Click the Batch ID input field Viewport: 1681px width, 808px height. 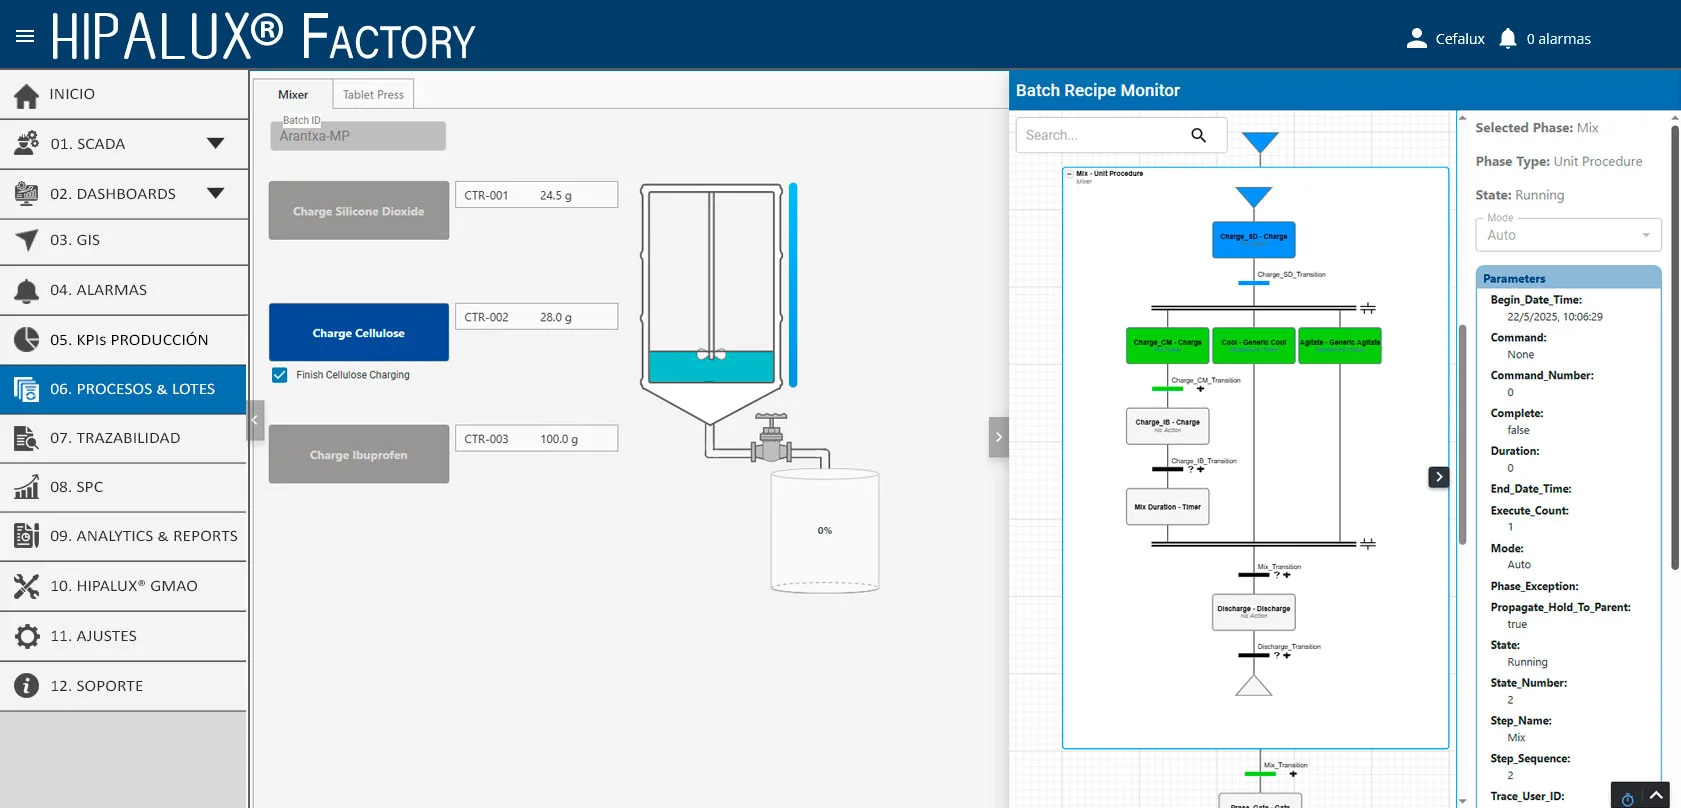pyautogui.click(x=358, y=136)
